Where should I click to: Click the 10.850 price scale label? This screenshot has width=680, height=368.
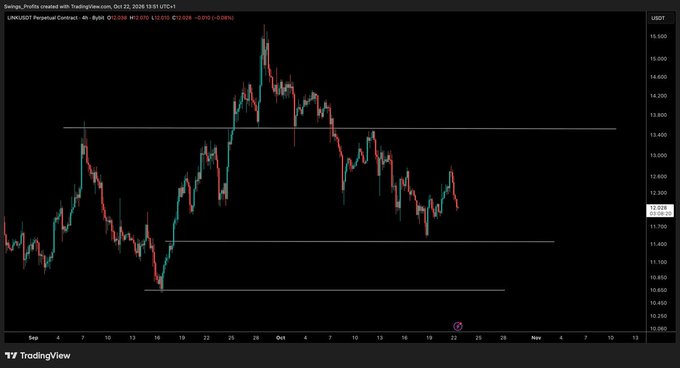[x=658, y=277]
